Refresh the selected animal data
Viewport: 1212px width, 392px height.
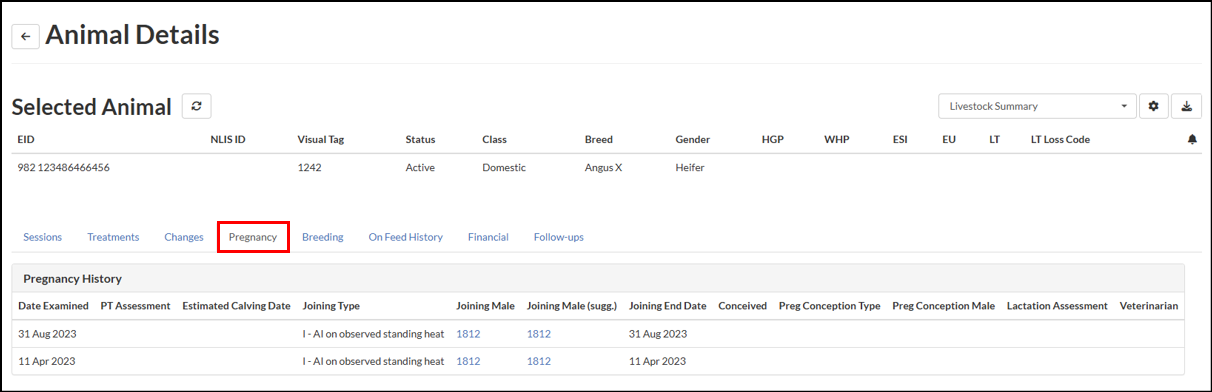click(197, 106)
